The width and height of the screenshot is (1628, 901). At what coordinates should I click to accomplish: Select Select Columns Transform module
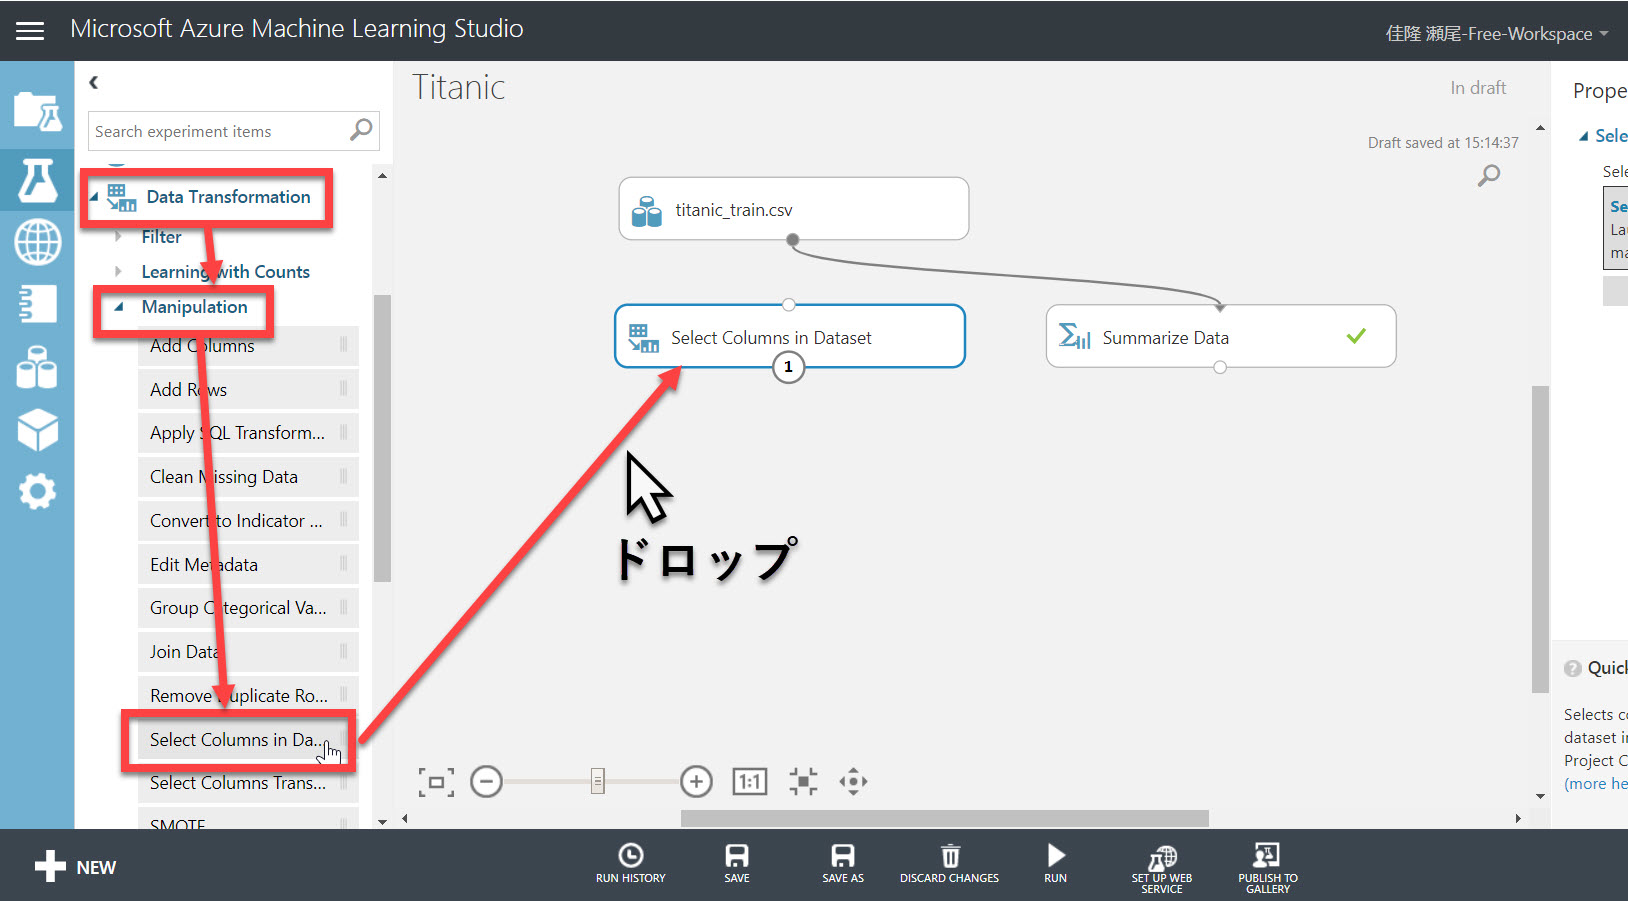point(248,783)
